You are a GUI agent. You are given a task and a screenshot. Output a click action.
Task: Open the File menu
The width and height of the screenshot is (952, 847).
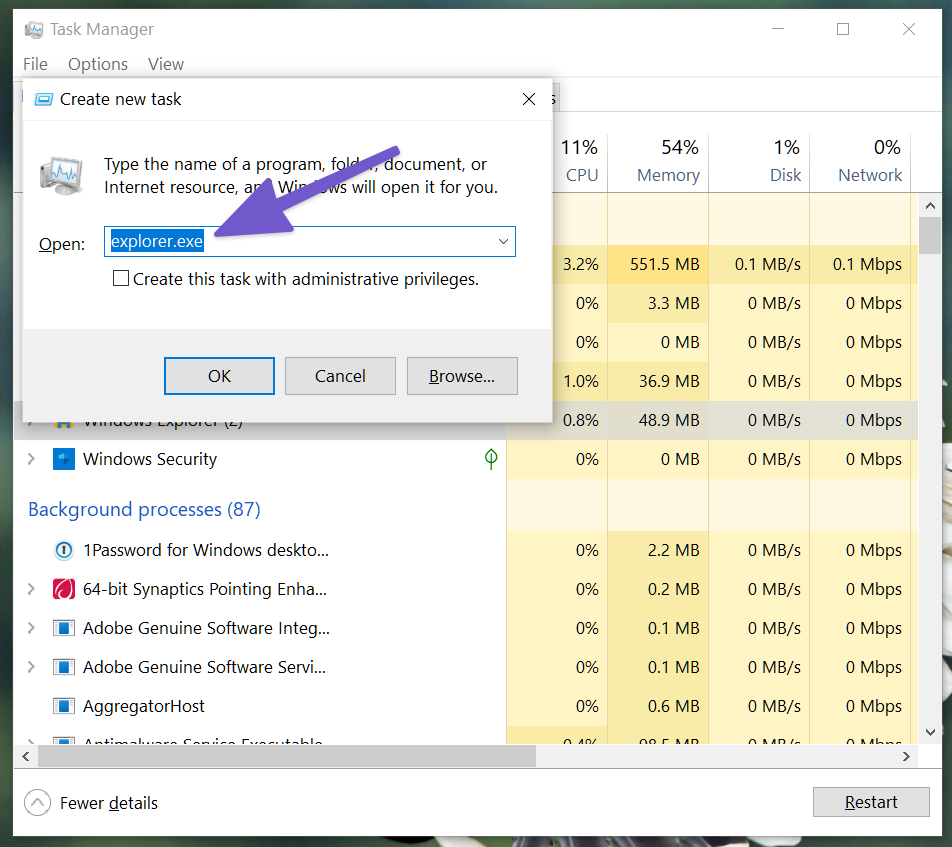(35, 64)
